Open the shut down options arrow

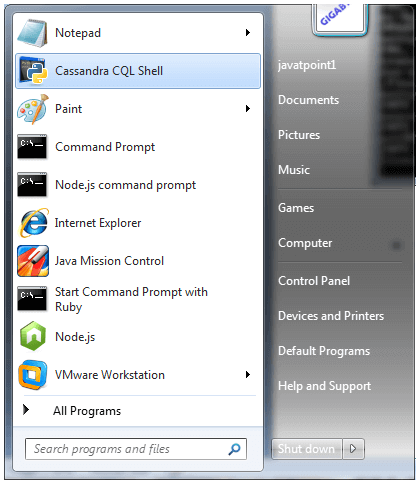coord(353,449)
